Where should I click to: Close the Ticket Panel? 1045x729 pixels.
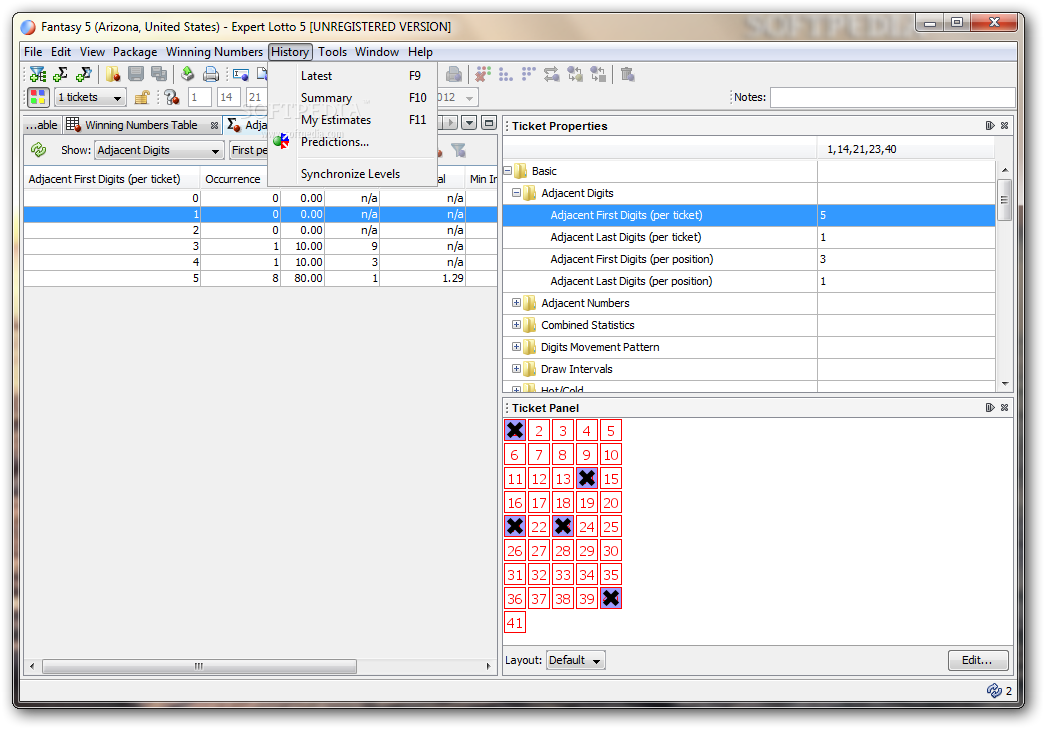(1004, 407)
